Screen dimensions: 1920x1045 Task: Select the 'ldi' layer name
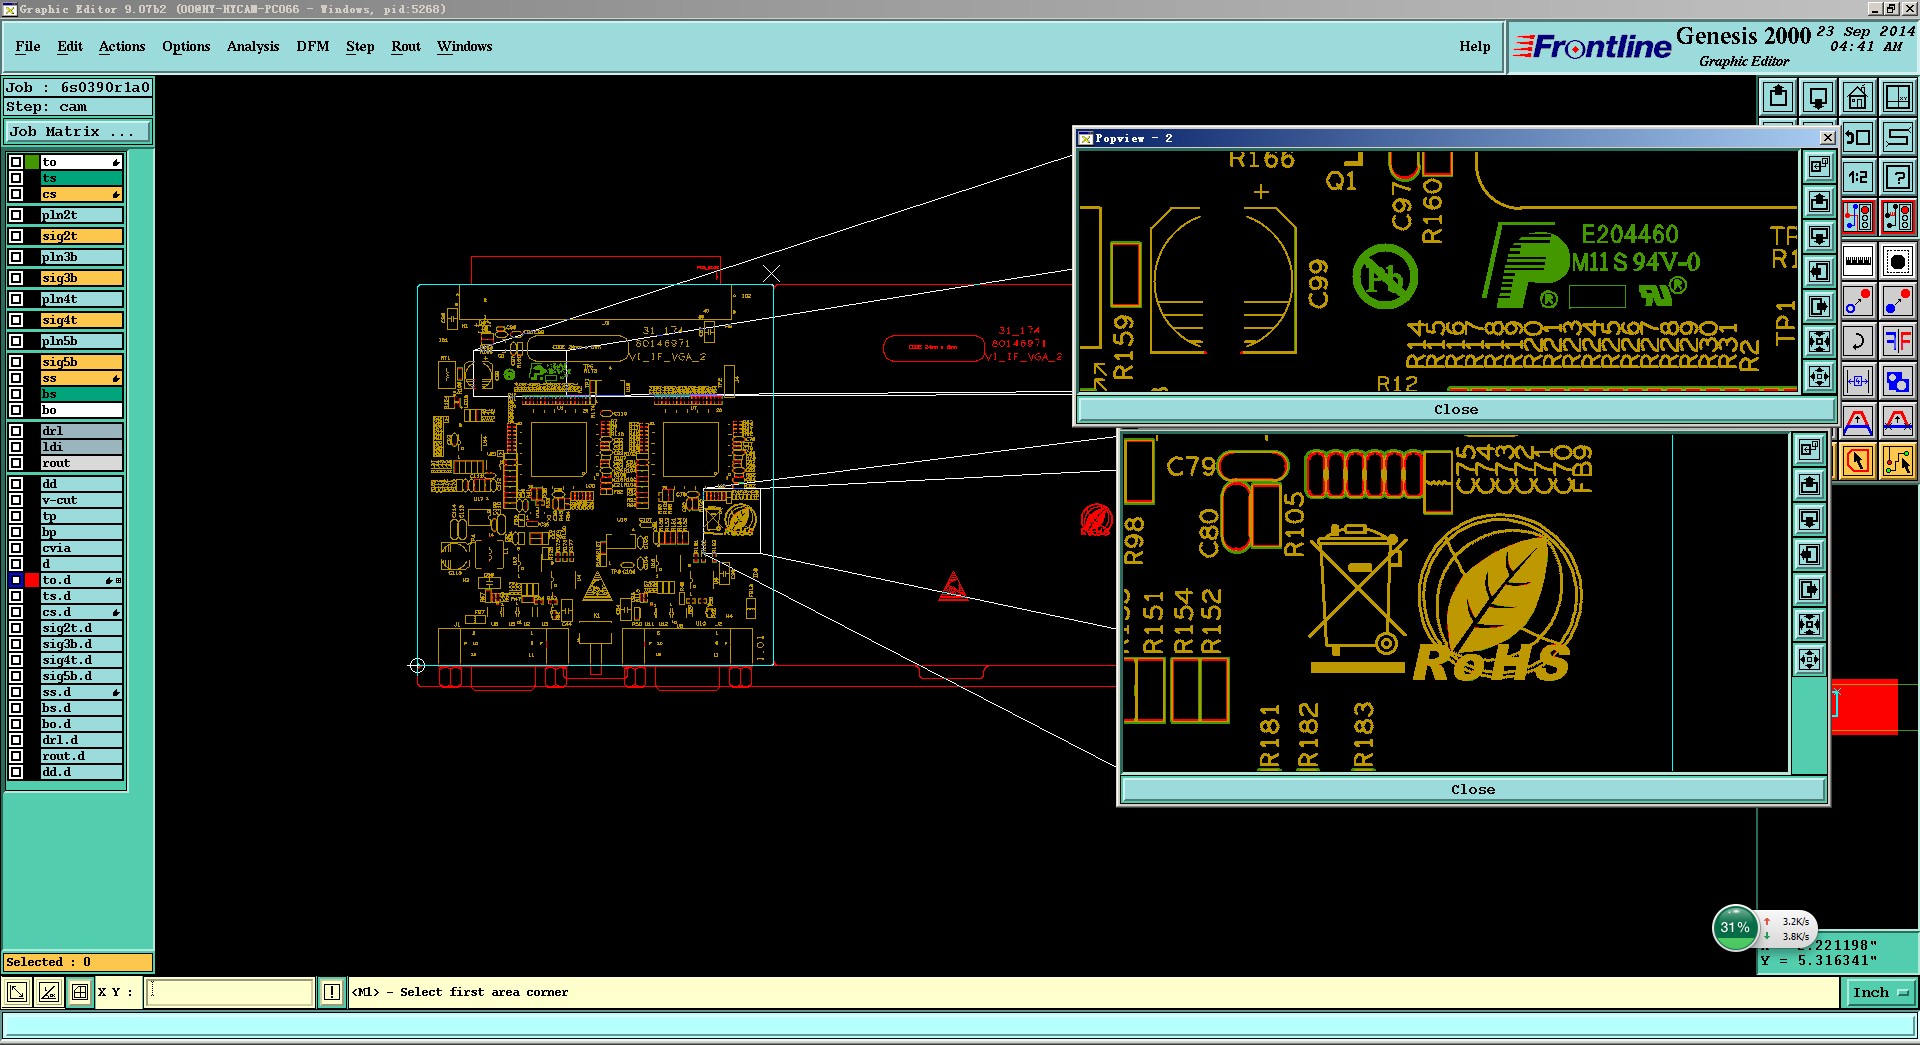pos(81,447)
